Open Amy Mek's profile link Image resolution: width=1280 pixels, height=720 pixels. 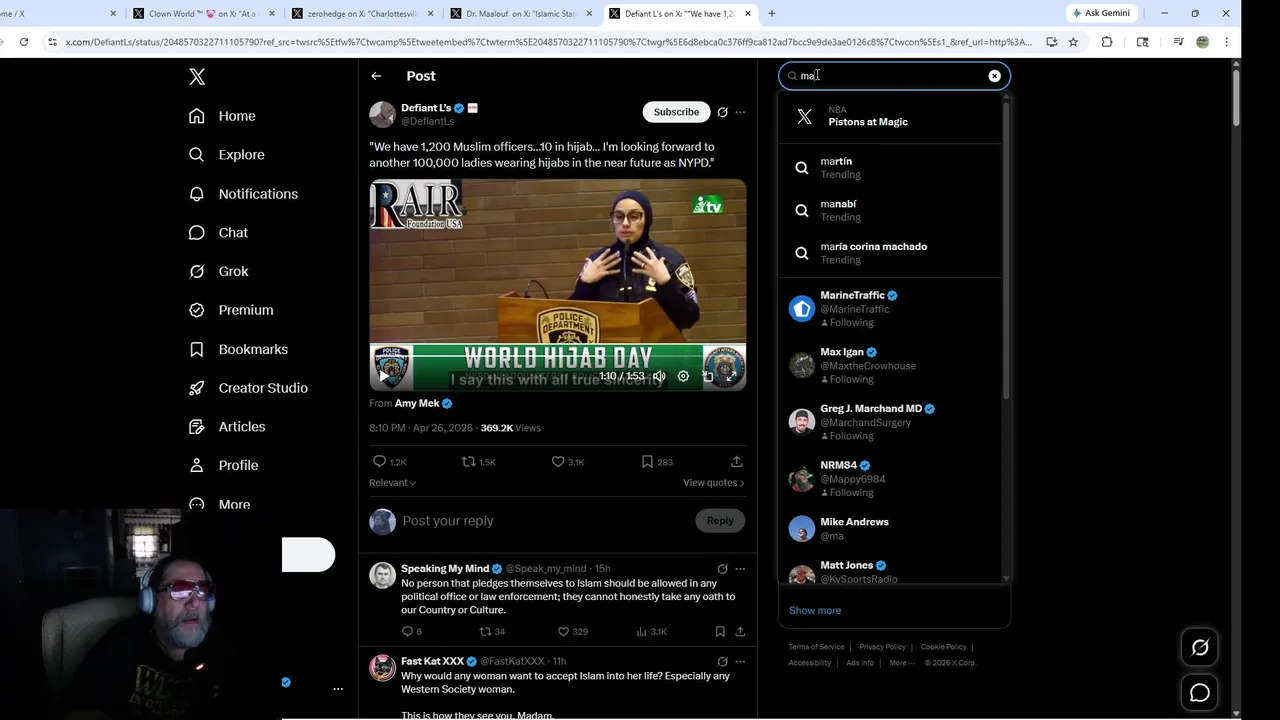(417, 403)
